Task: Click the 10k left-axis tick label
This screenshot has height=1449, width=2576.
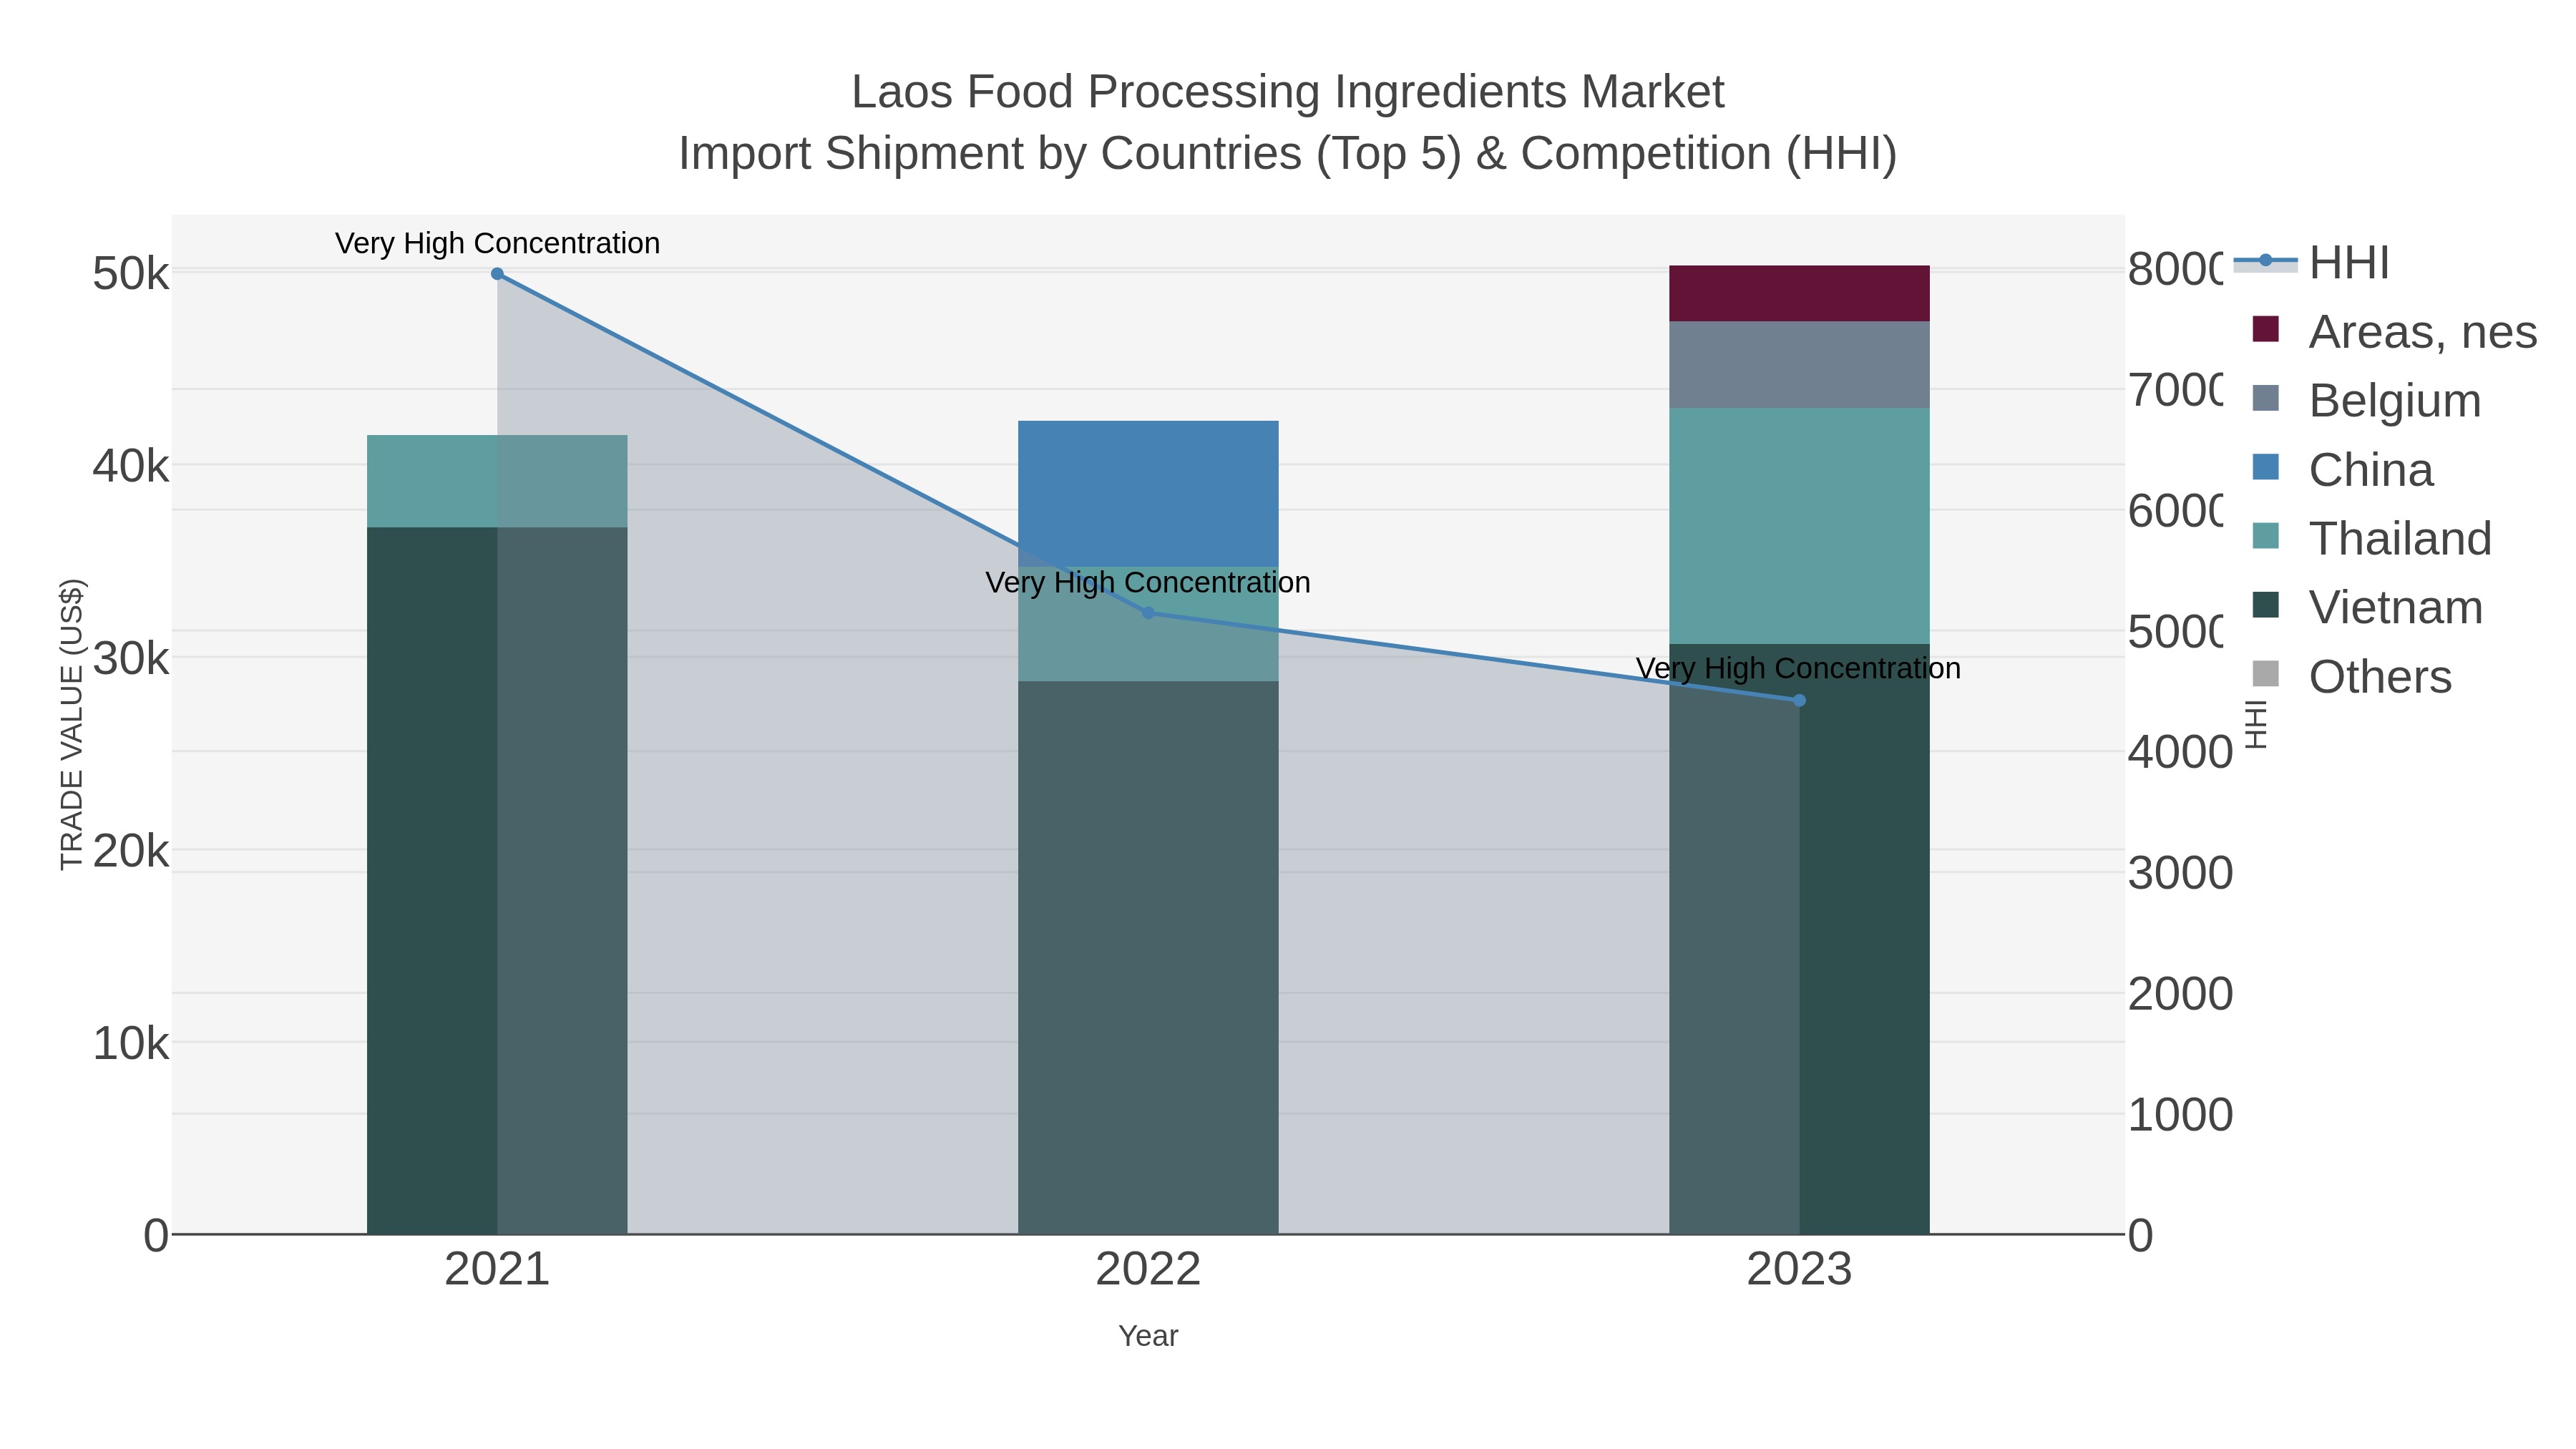Action: tap(131, 1043)
